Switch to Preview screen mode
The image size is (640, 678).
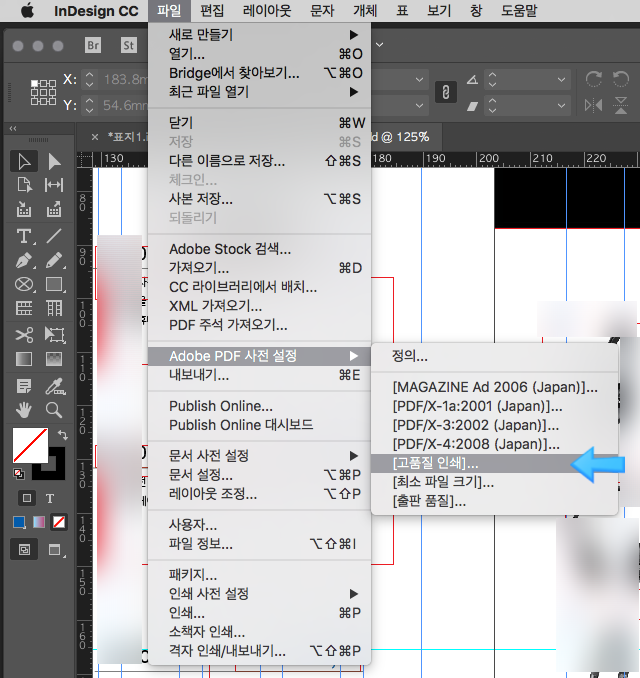tap(55, 550)
